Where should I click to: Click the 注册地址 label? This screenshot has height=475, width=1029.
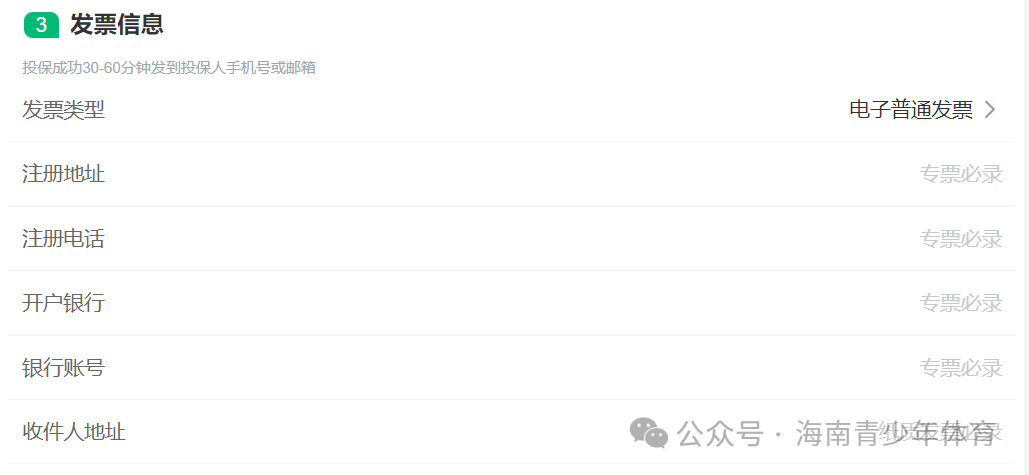click(64, 174)
